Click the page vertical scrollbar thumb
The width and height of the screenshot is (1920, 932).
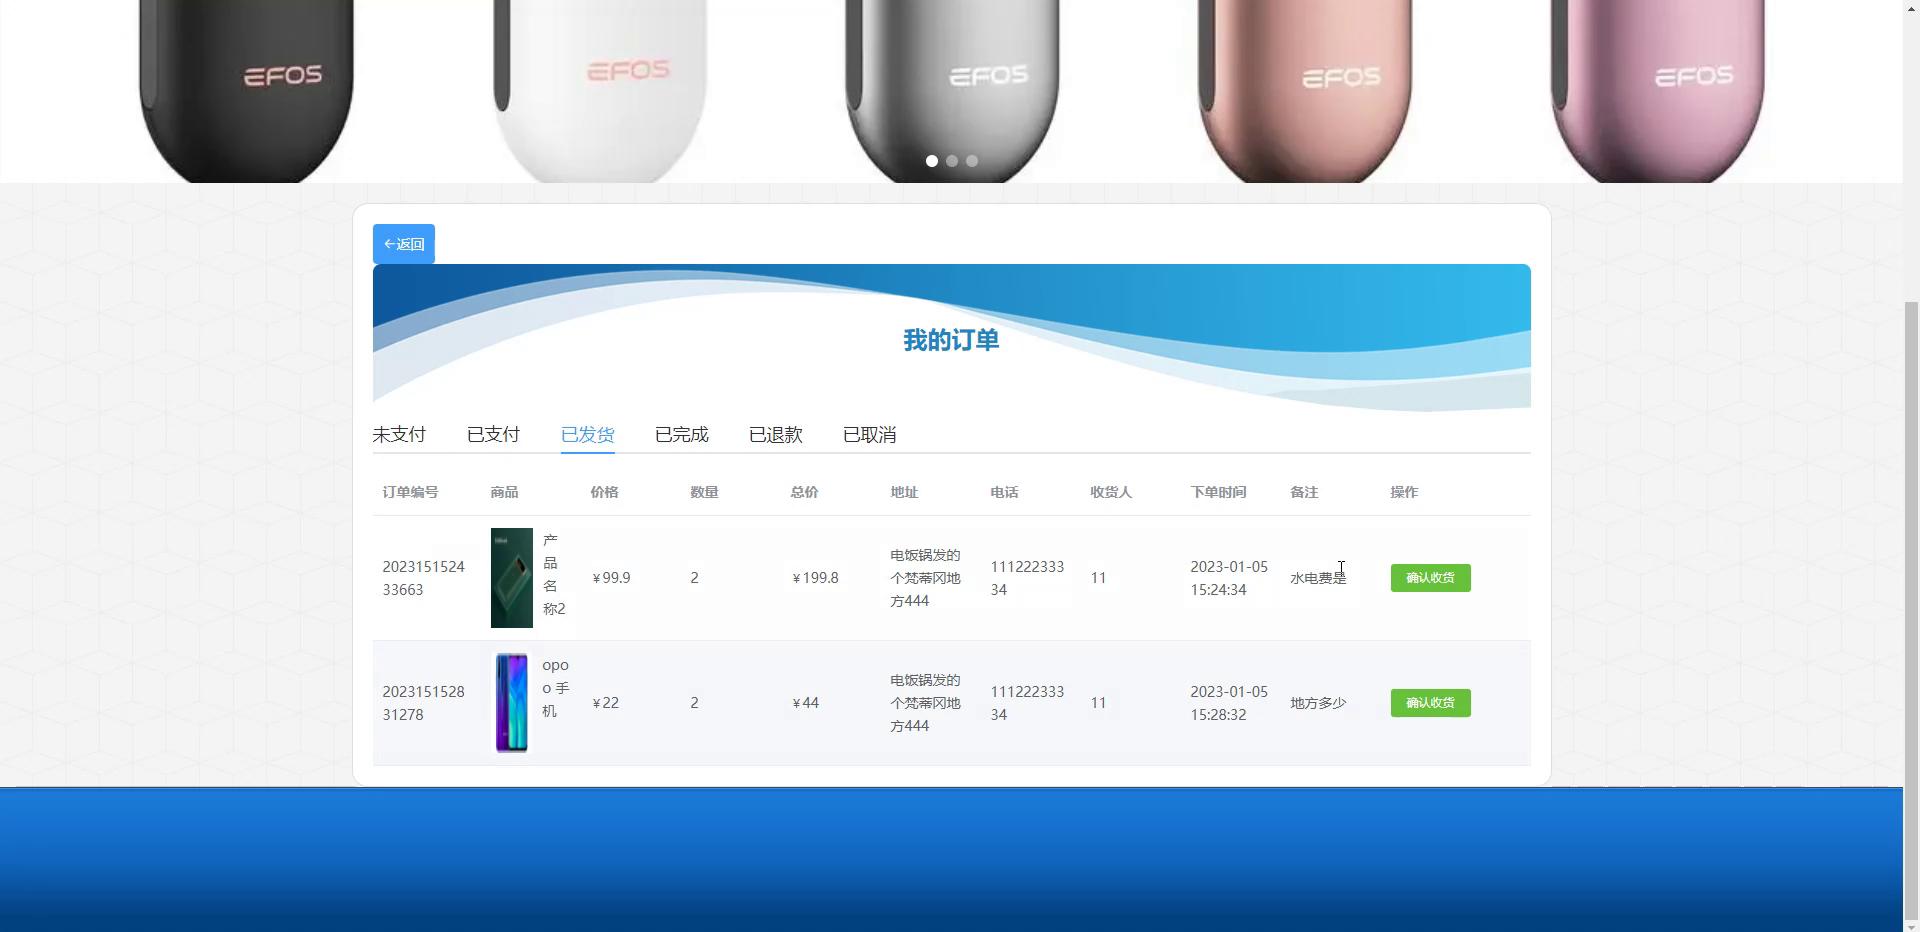click(x=1911, y=615)
